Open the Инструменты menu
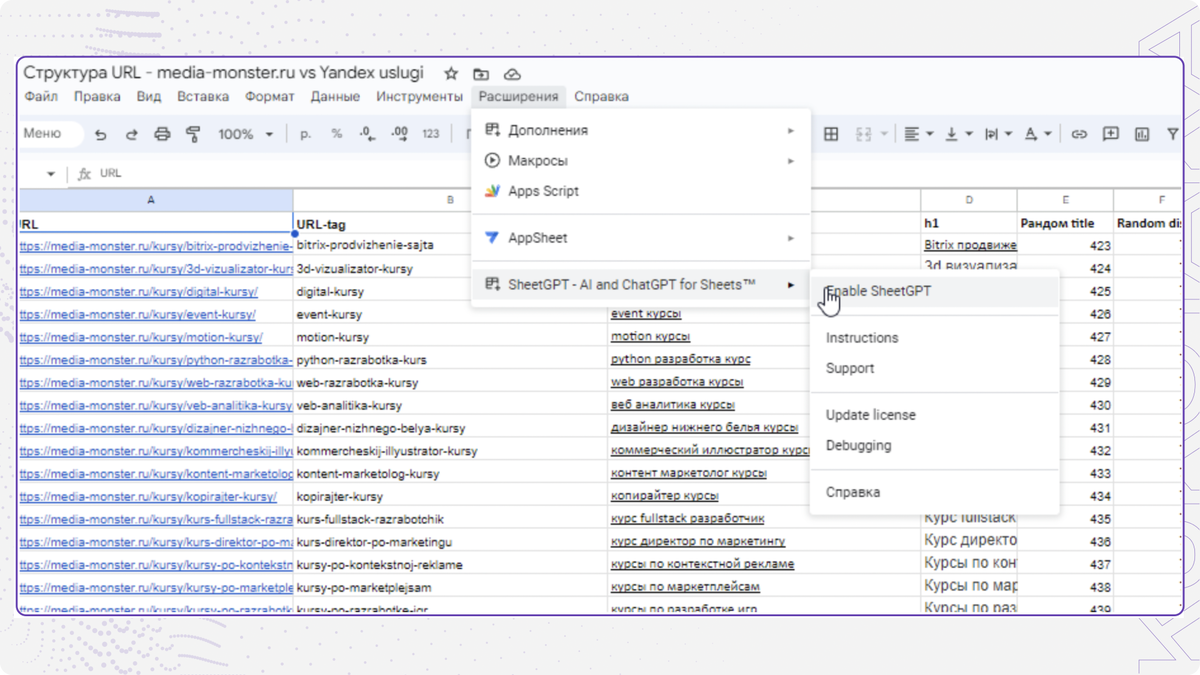The width and height of the screenshot is (1200, 675). tap(419, 97)
